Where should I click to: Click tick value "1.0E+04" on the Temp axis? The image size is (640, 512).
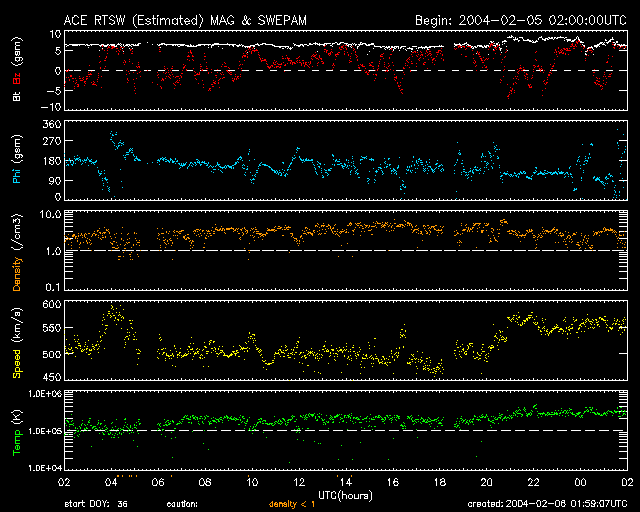coord(45,467)
